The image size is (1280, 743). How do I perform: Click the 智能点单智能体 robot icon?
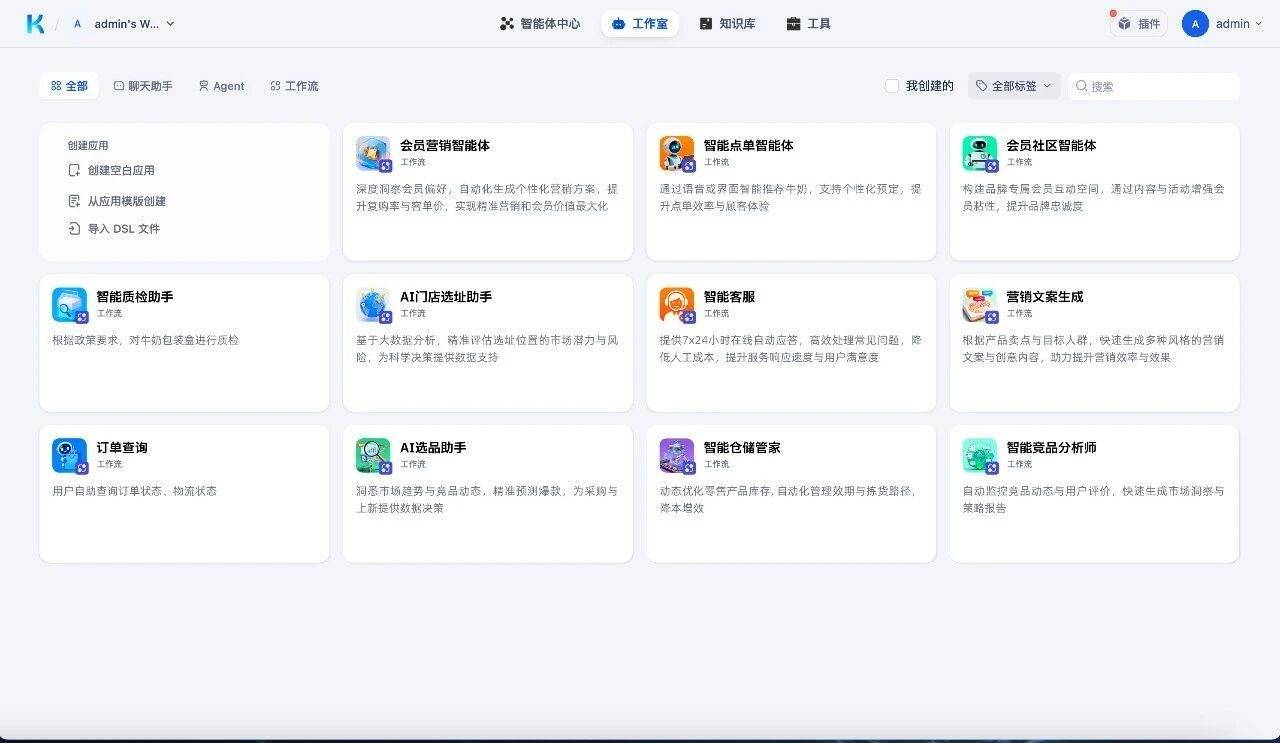coord(676,153)
